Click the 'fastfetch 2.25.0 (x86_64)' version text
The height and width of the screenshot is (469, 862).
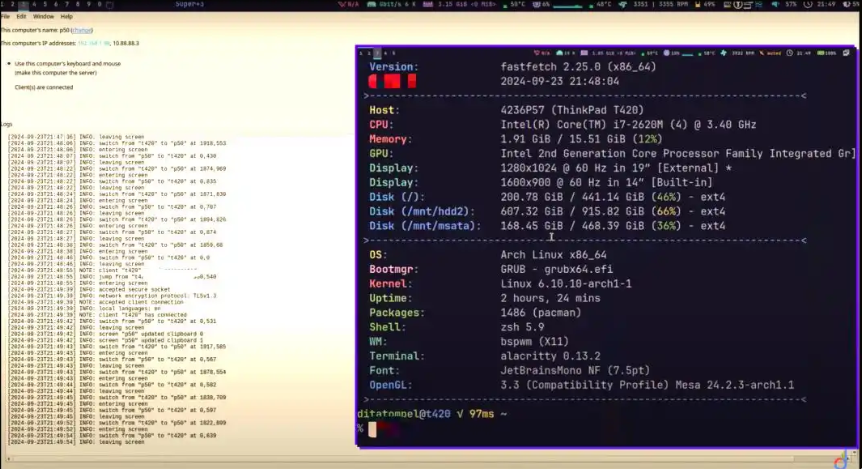[x=578, y=67]
